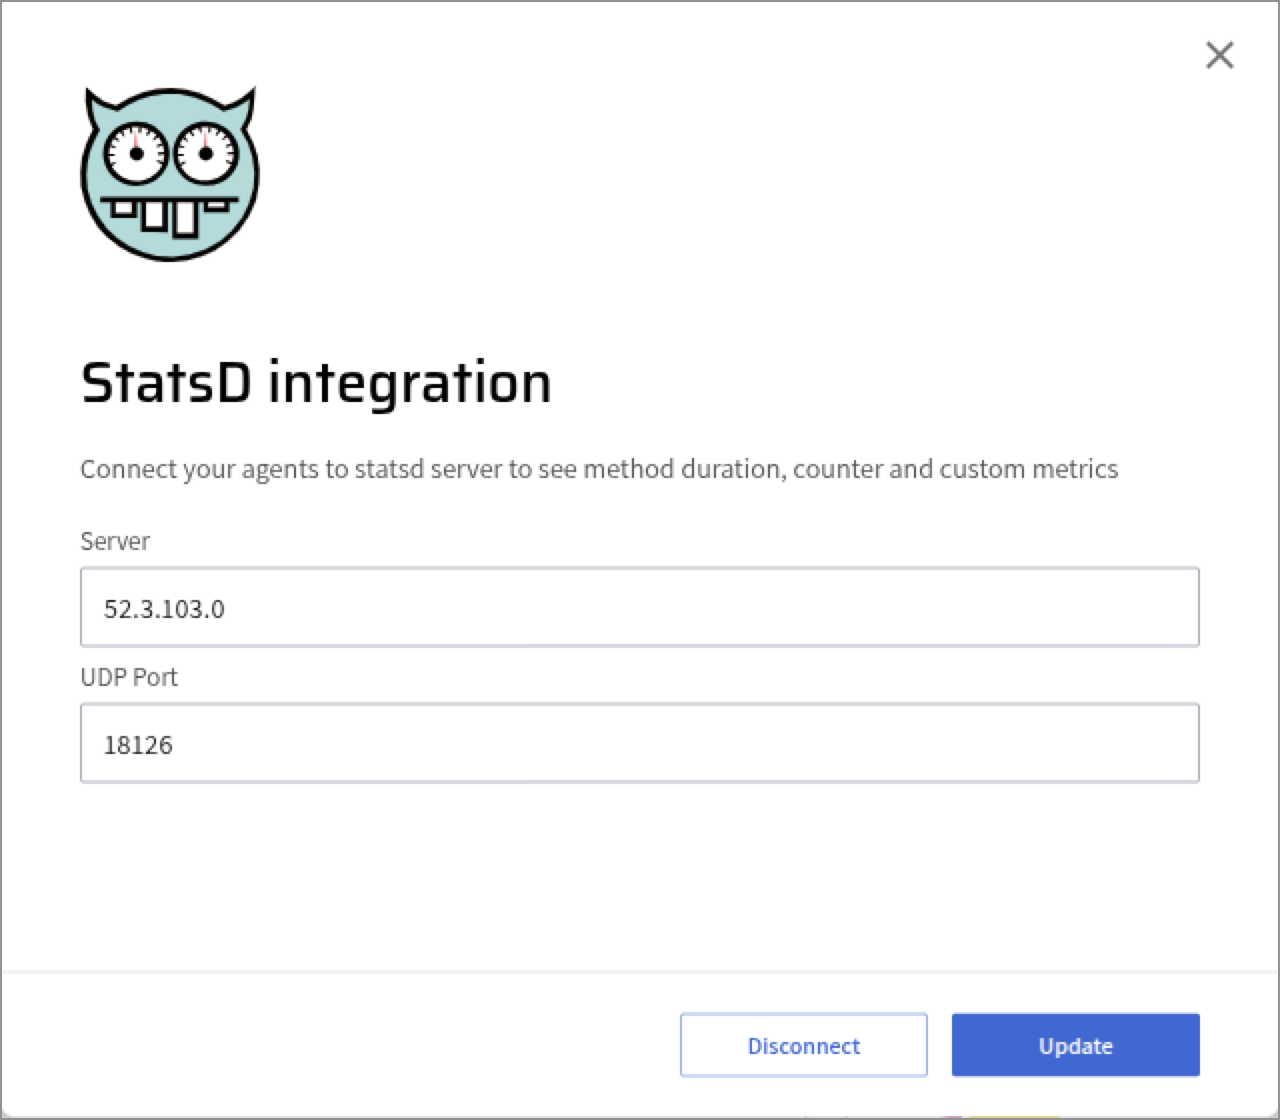Click the left gauge eye of the logo
Screen dimensions: 1280x1120
click(136, 153)
